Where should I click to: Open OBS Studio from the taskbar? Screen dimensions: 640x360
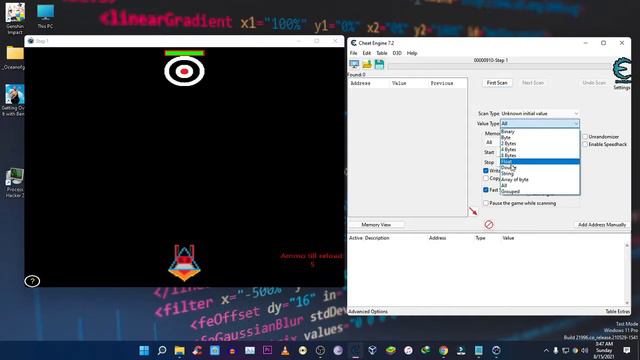320,350
